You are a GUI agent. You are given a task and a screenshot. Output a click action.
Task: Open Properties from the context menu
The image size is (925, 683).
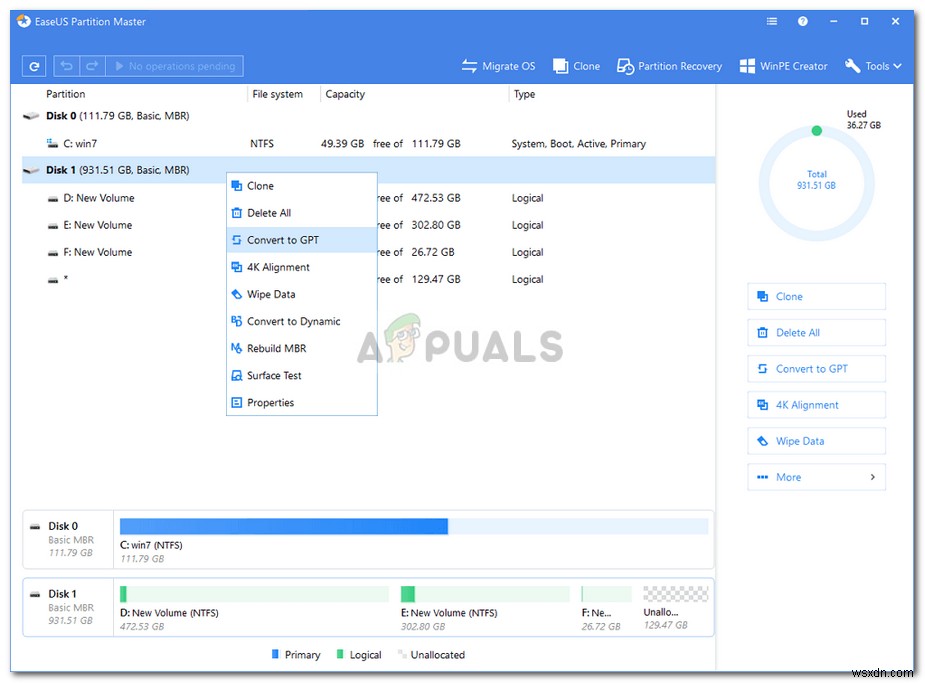301,403
